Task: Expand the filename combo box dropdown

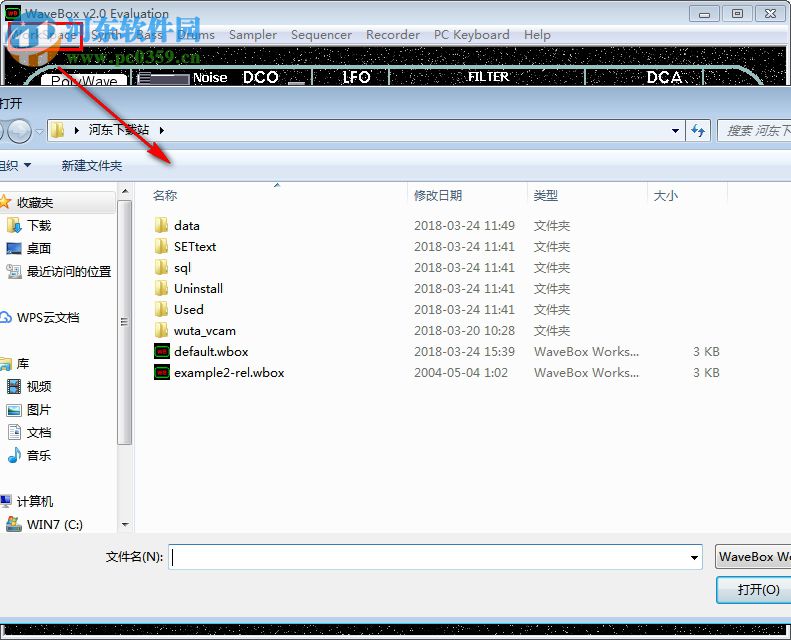Action: [x=694, y=557]
